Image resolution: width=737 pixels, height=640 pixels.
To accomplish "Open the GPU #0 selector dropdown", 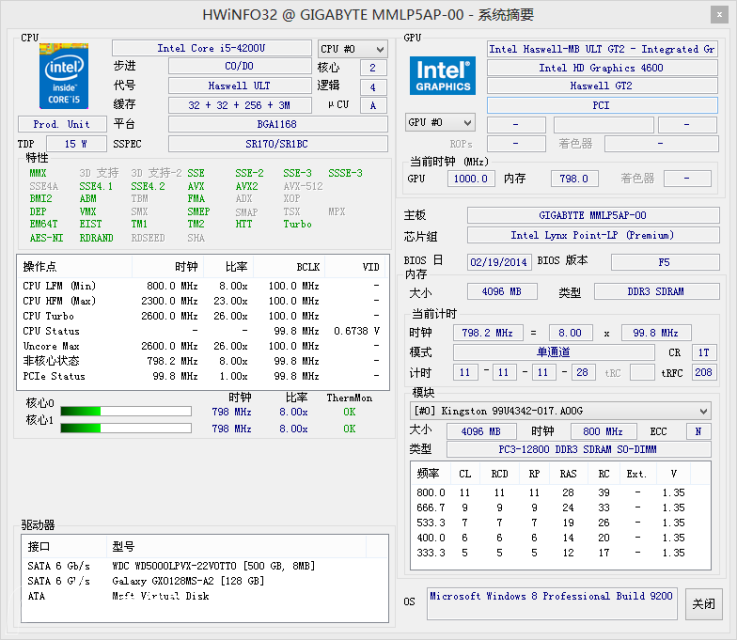I will 439,123.
